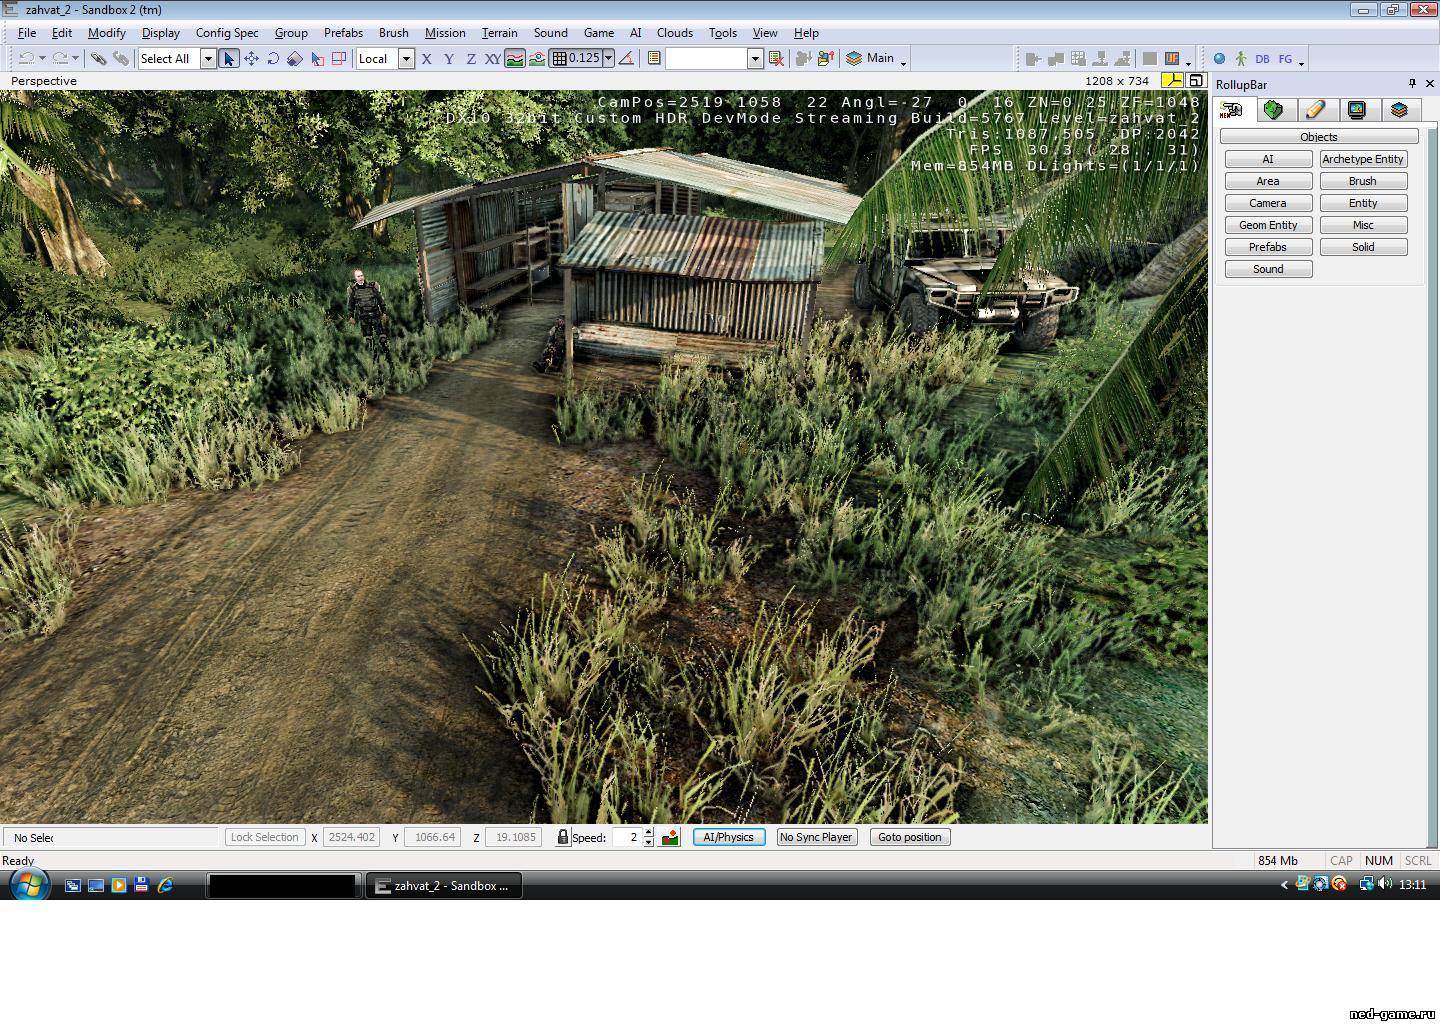Toggle Snap to Objects and Terrain
Viewport: 1440px width, 1024px height.
tap(537, 59)
